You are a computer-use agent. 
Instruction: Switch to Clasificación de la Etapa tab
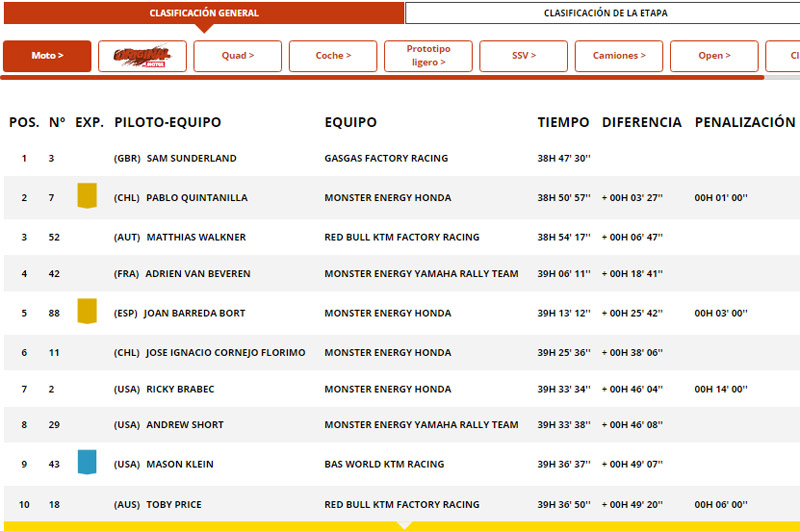[605, 13]
